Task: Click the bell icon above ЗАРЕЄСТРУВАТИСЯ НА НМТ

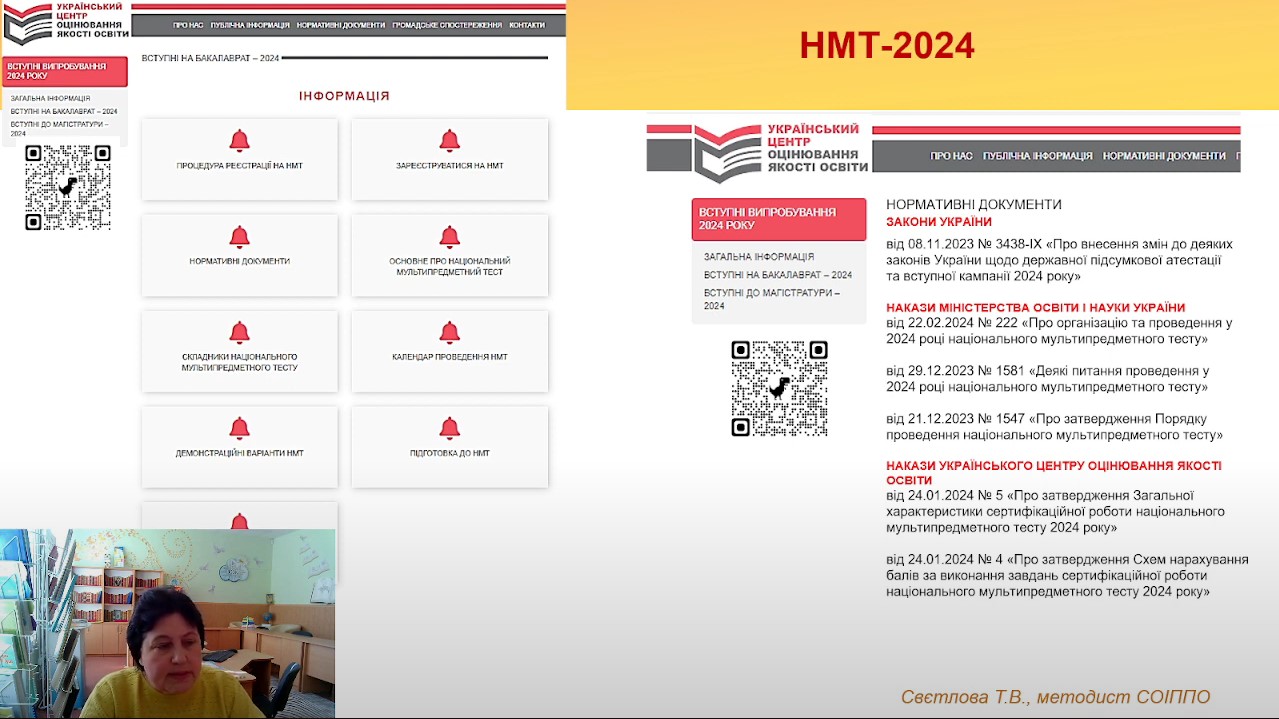Action: pos(450,141)
